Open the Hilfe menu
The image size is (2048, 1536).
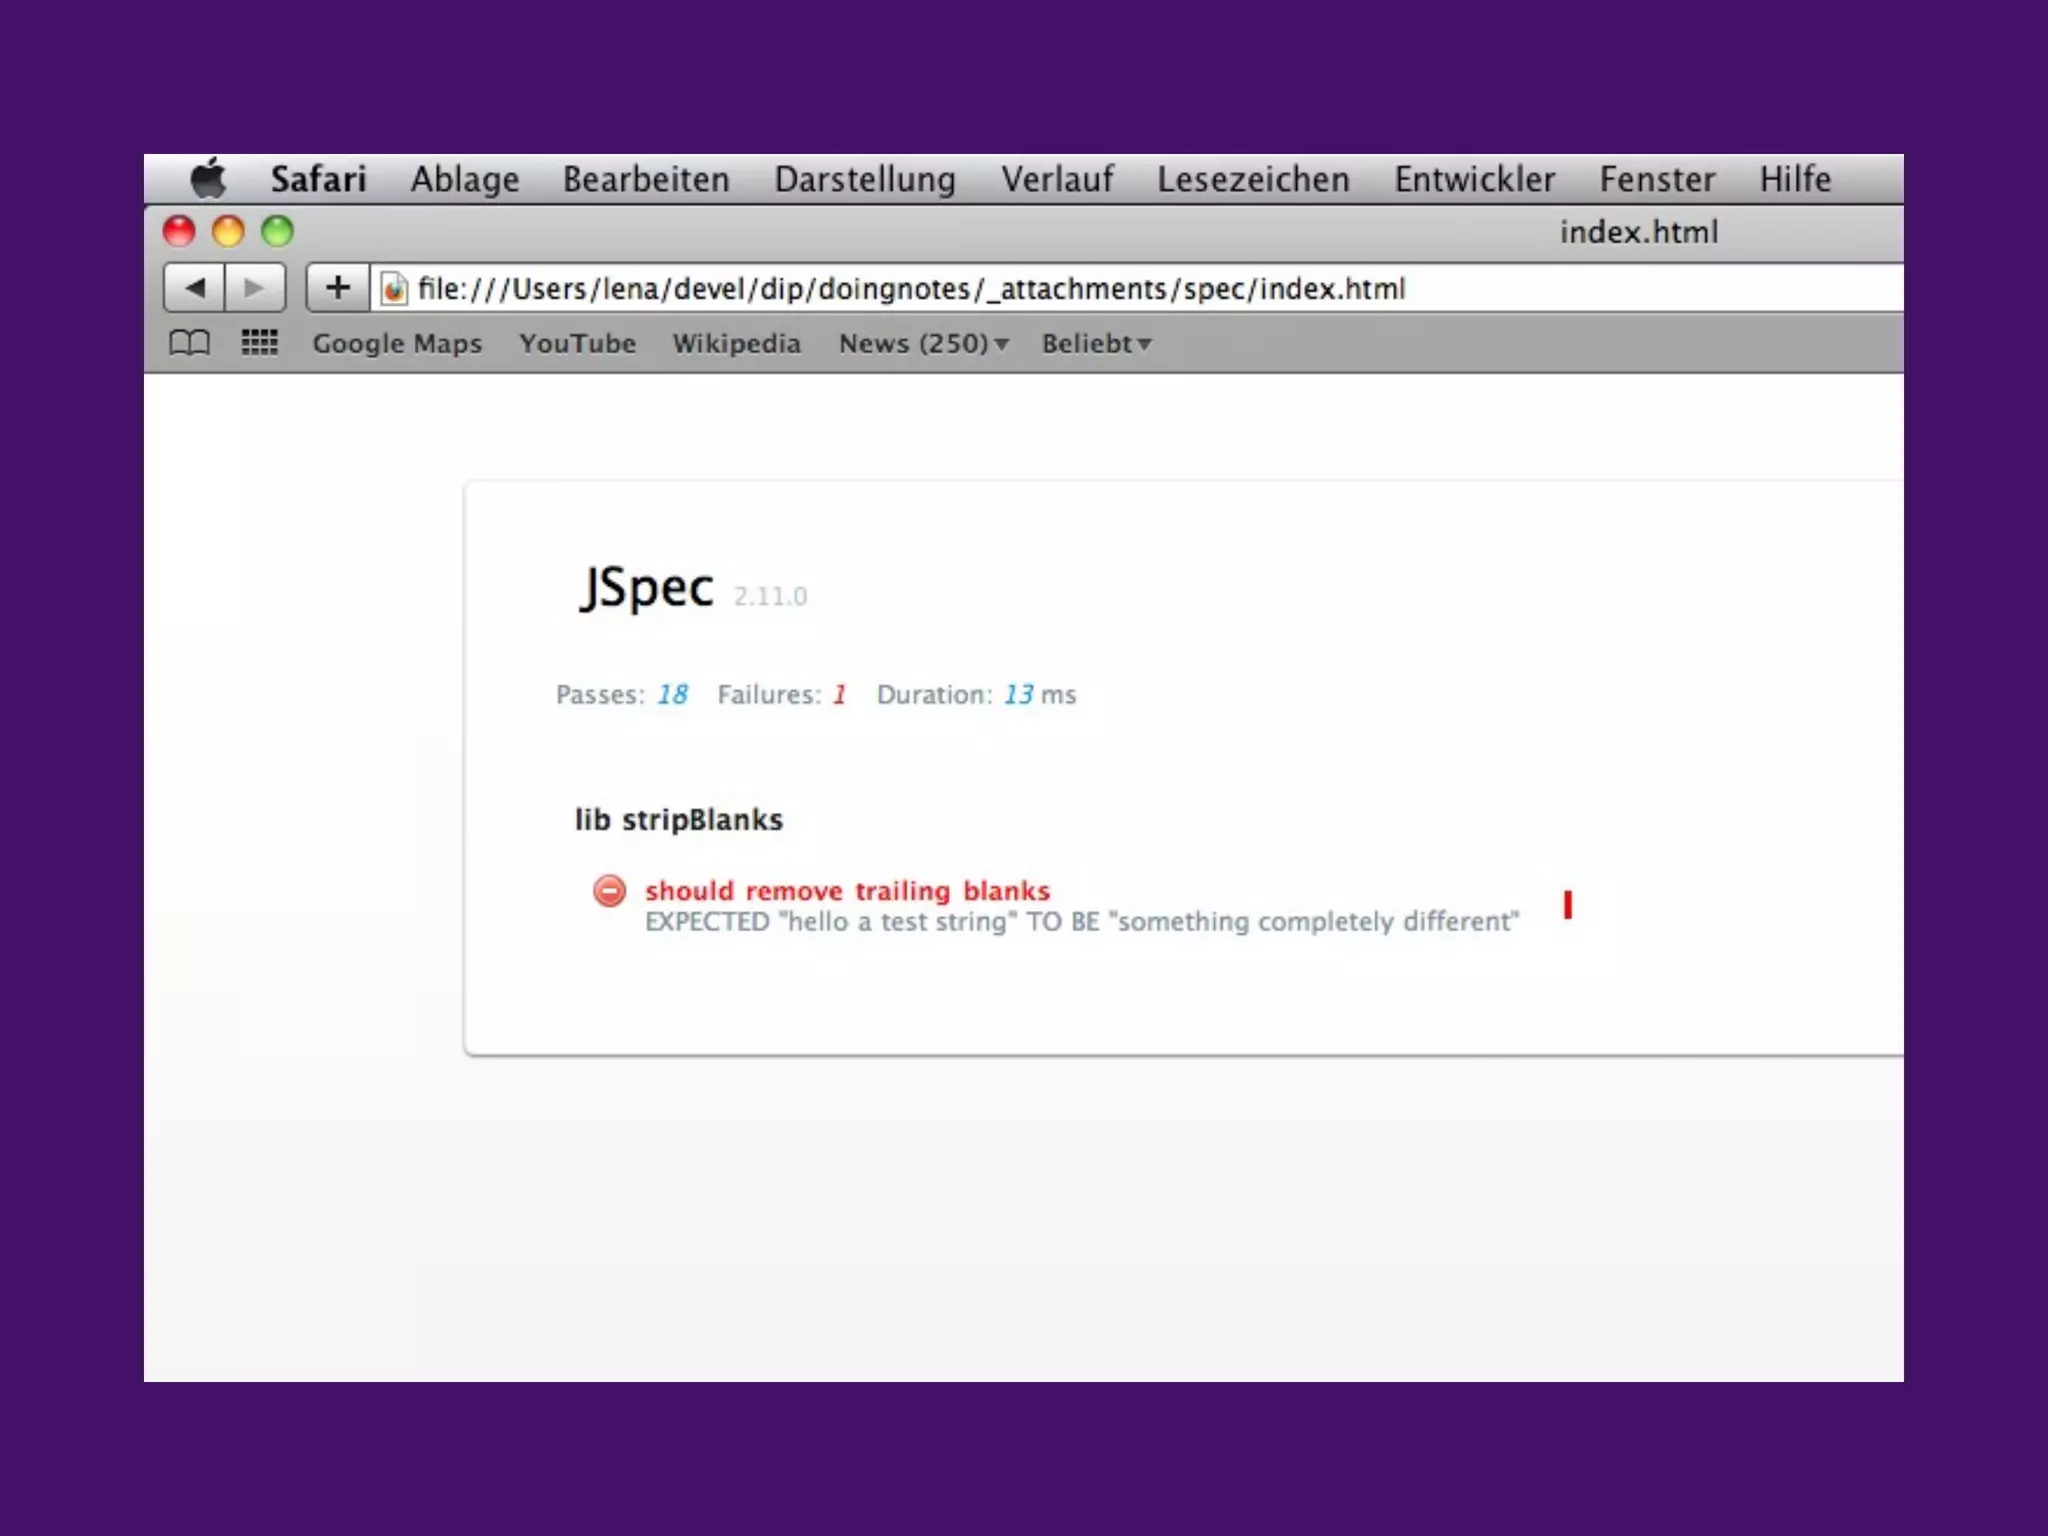(1795, 179)
